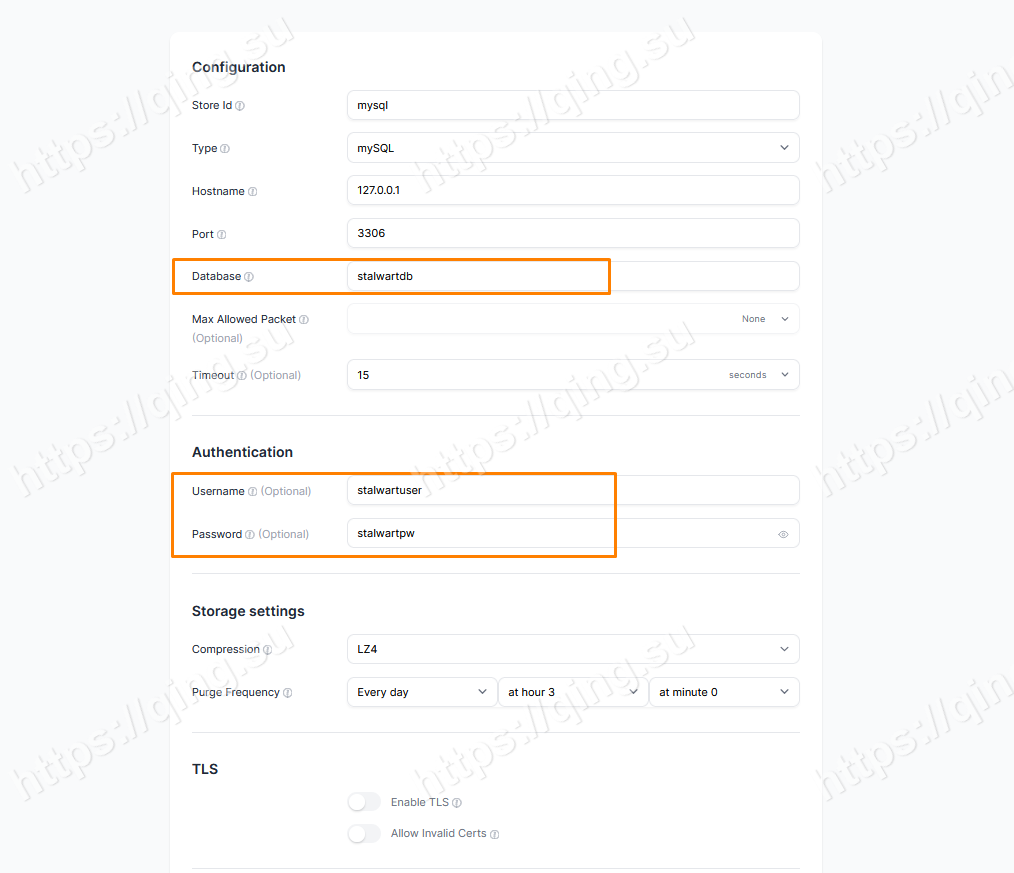Click the info icon beside Compression label

pyautogui.click(x=268, y=649)
